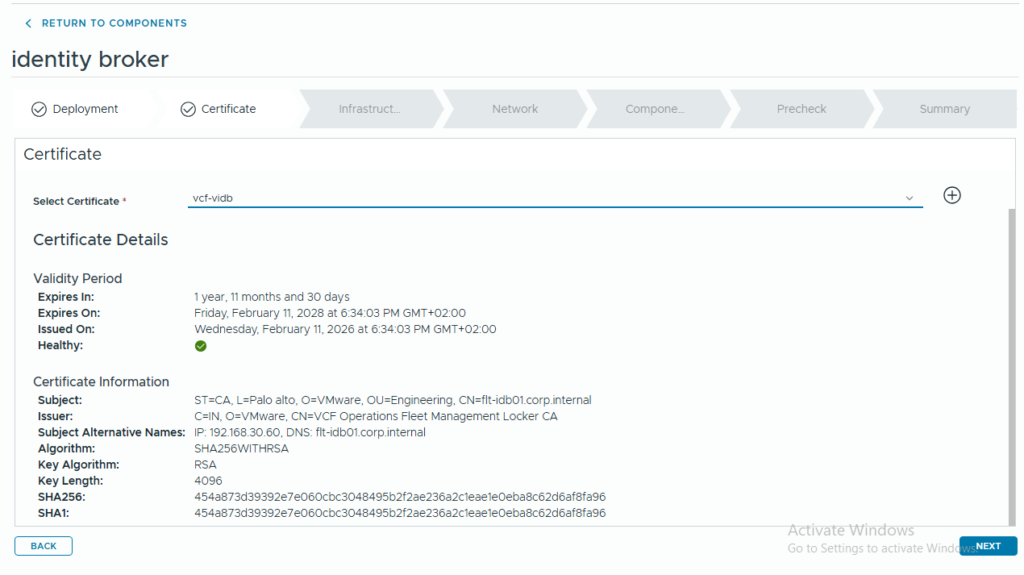Viewport: 1024px width, 575px height.
Task: Switch to the Network wizard step
Action: coord(515,109)
